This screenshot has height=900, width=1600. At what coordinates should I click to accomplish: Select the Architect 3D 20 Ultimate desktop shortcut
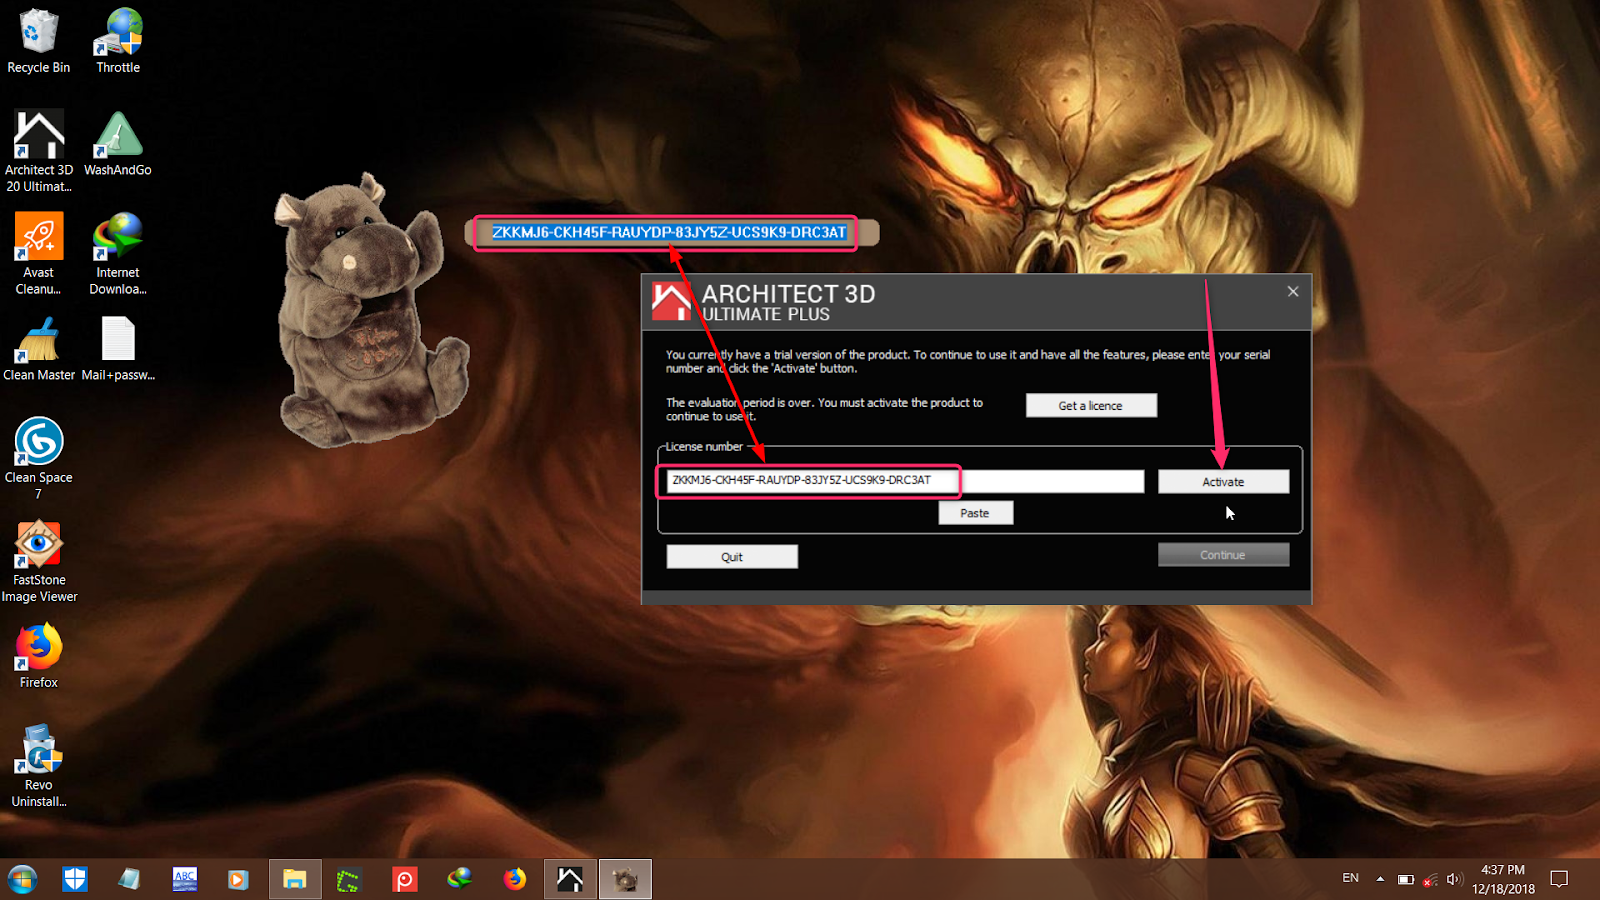pyautogui.click(x=38, y=151)
